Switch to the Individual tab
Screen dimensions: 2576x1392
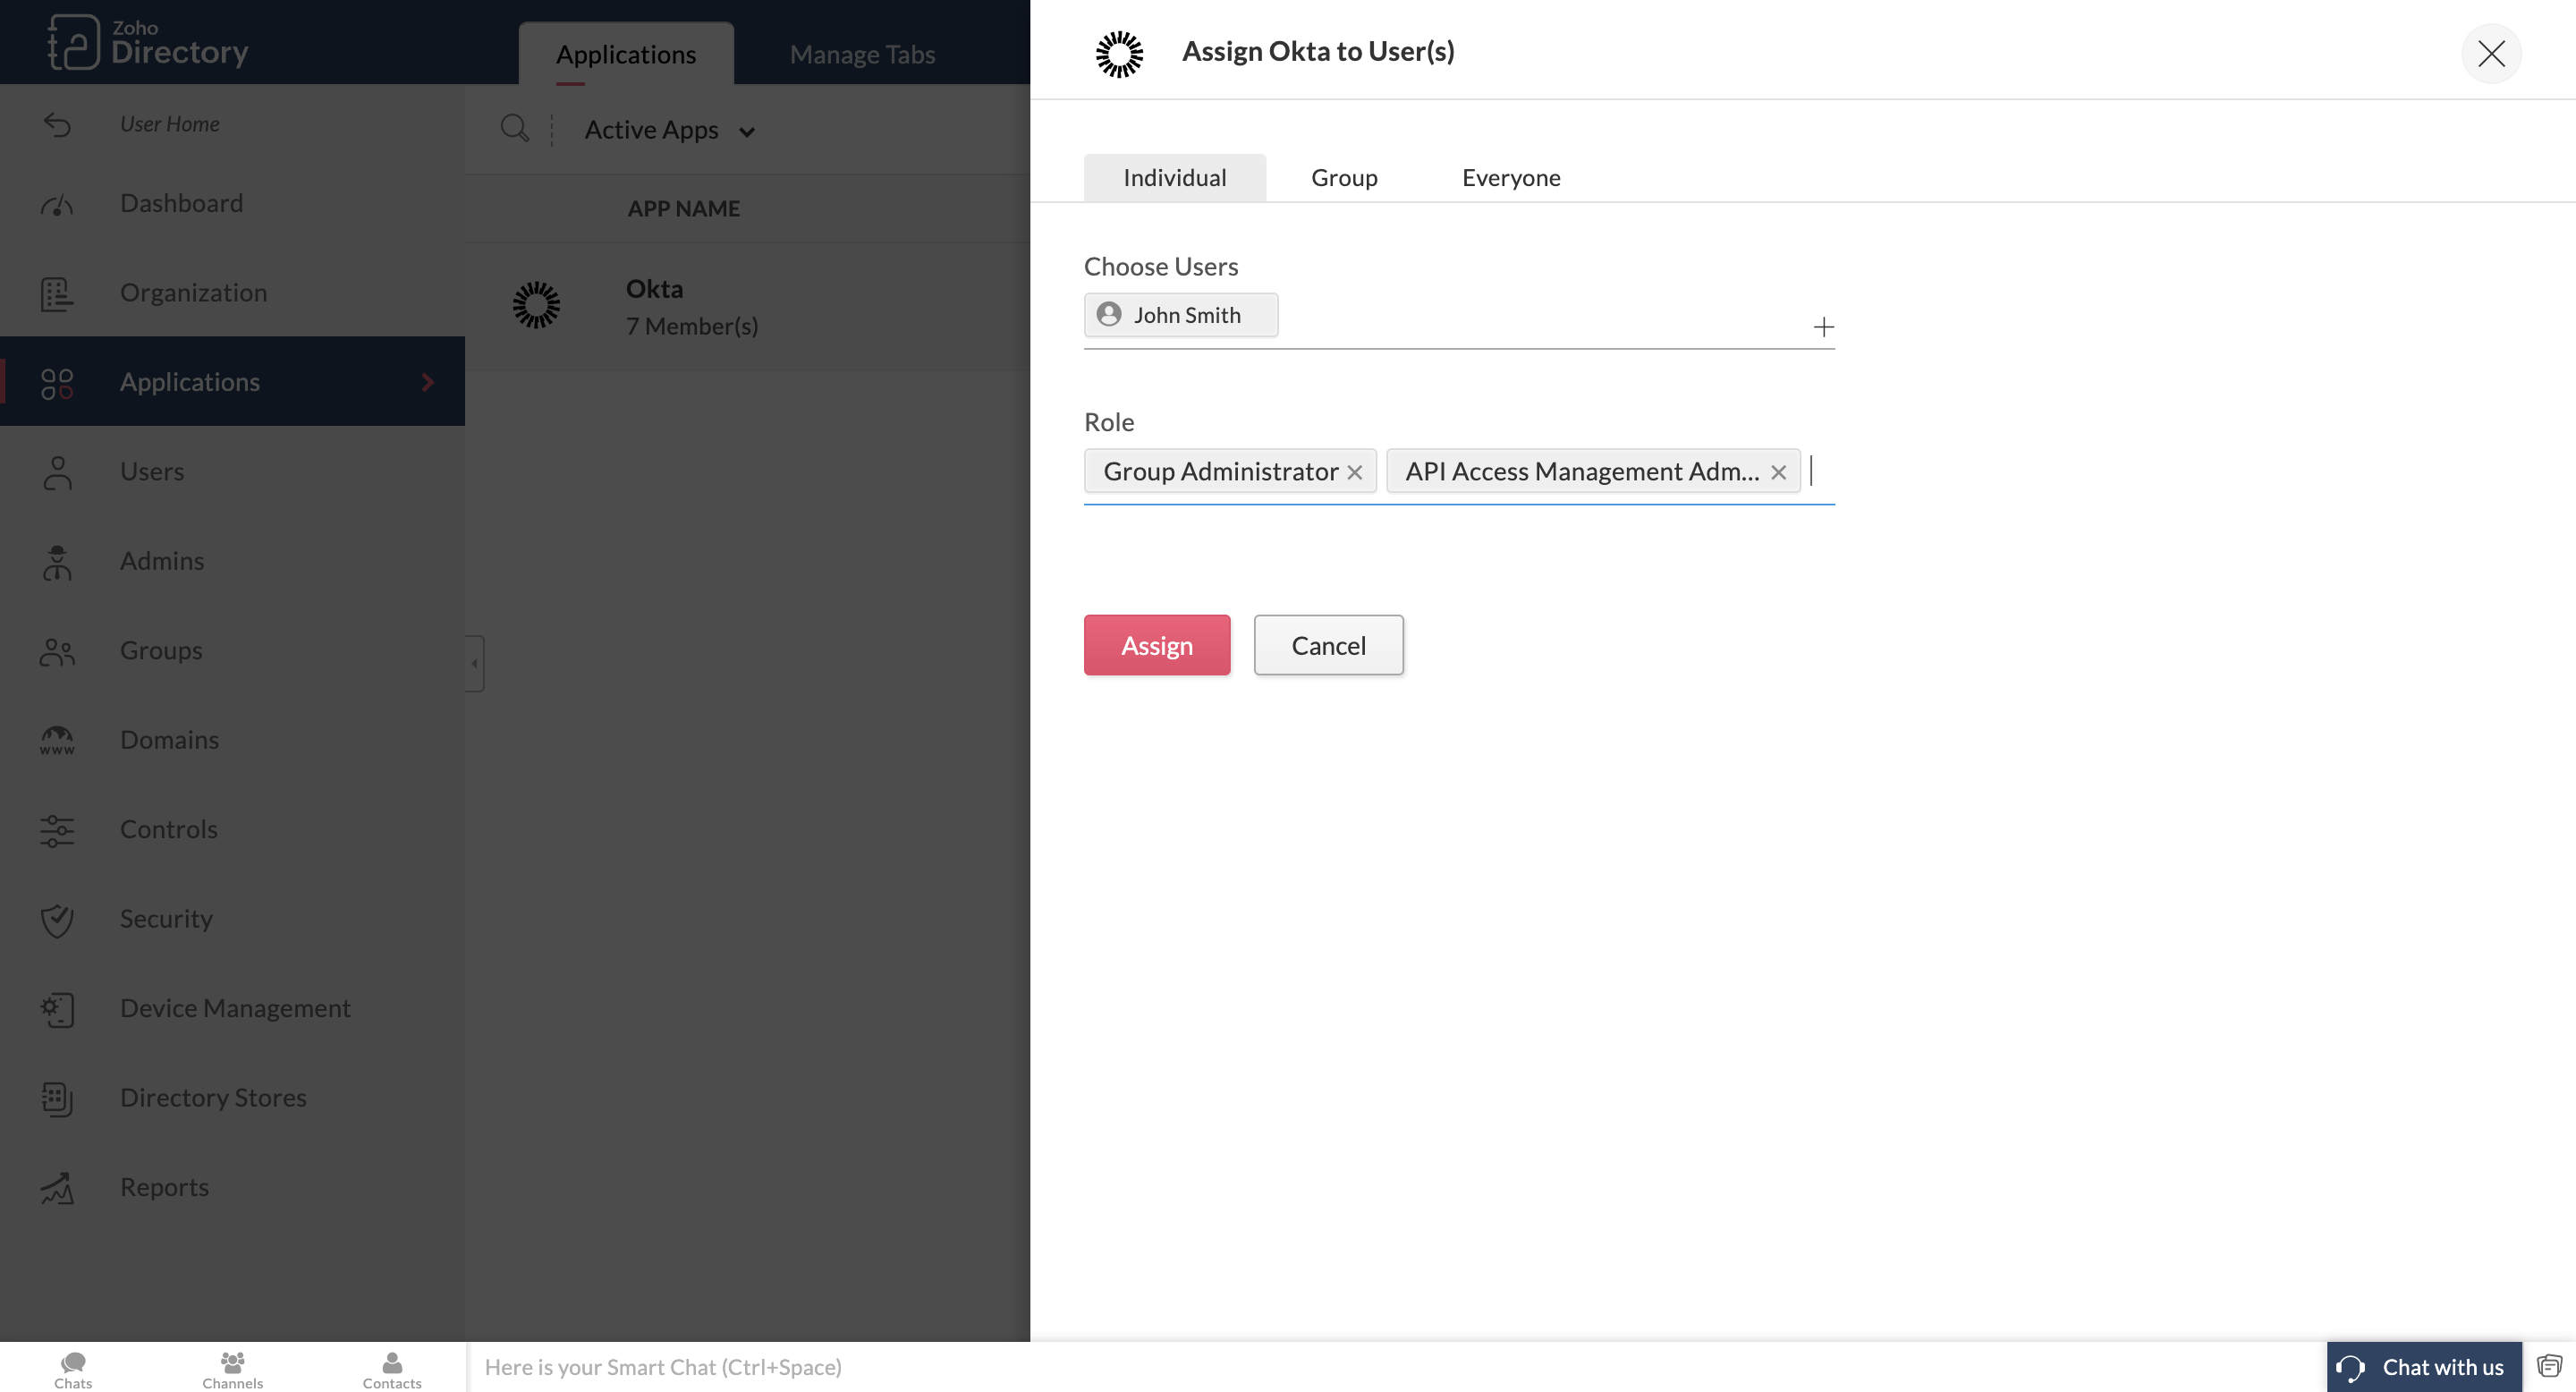[x=1174, y=177]
